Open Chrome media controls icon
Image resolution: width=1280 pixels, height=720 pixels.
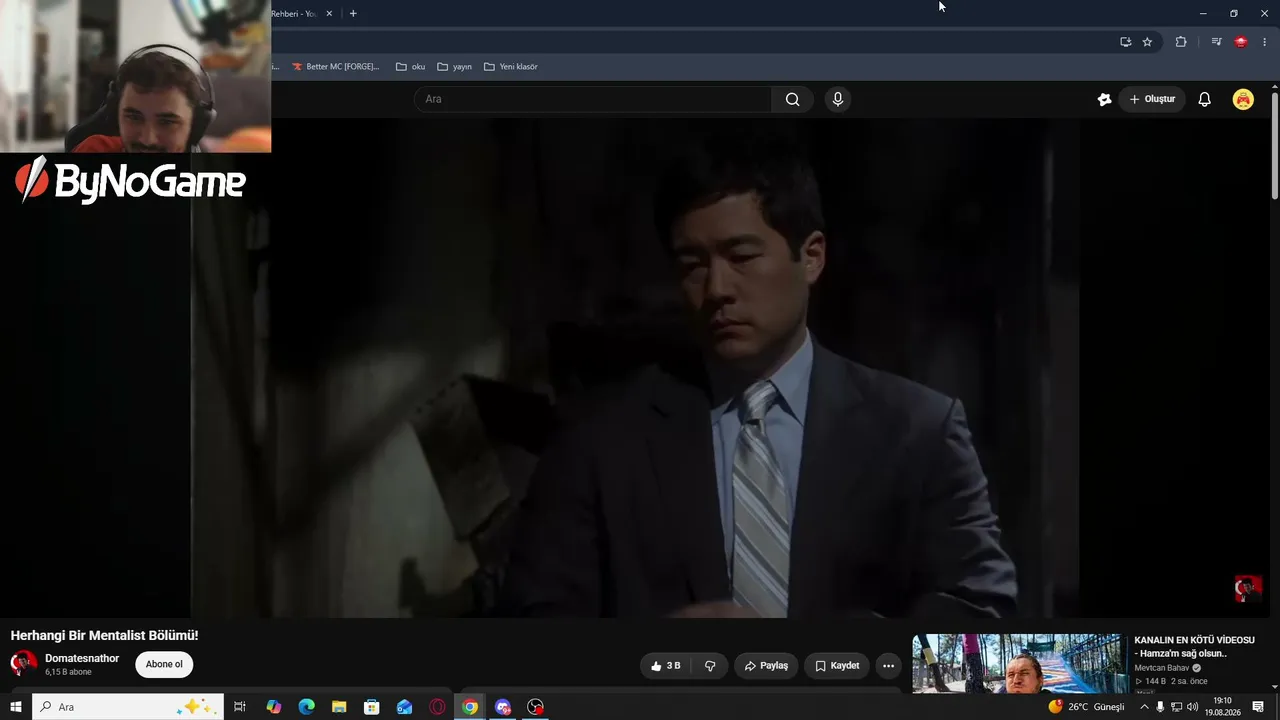click(x=1216, y=42)
